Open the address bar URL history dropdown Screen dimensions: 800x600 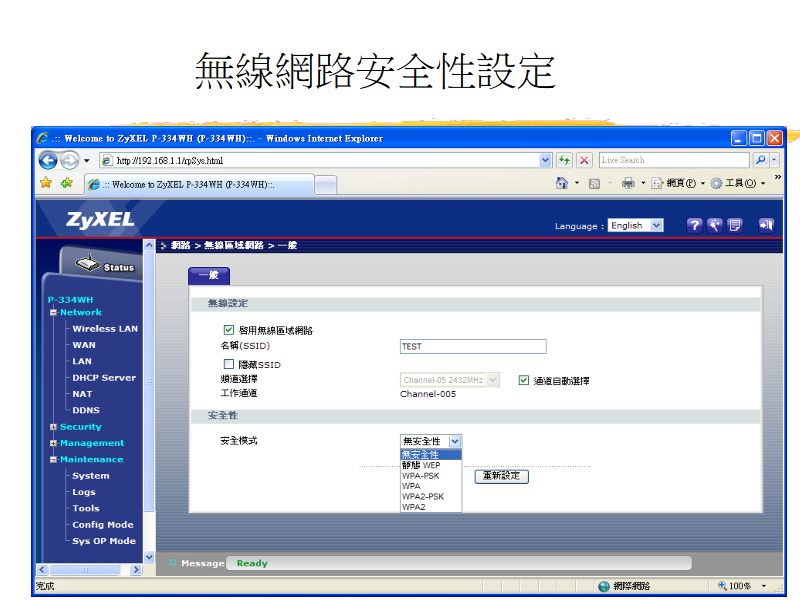[545, 160]
